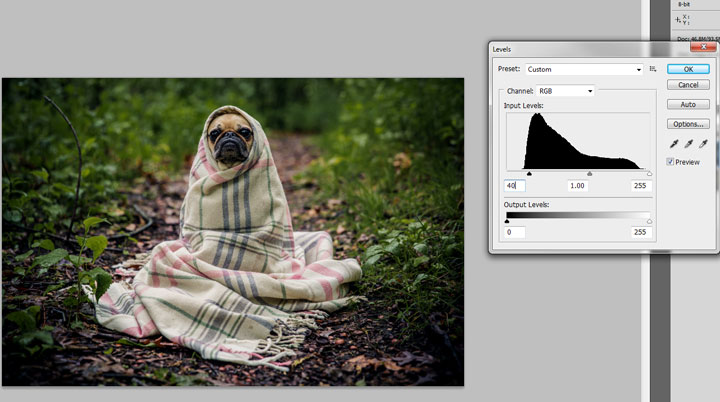Click the input highlight white slider

point(649,174)
